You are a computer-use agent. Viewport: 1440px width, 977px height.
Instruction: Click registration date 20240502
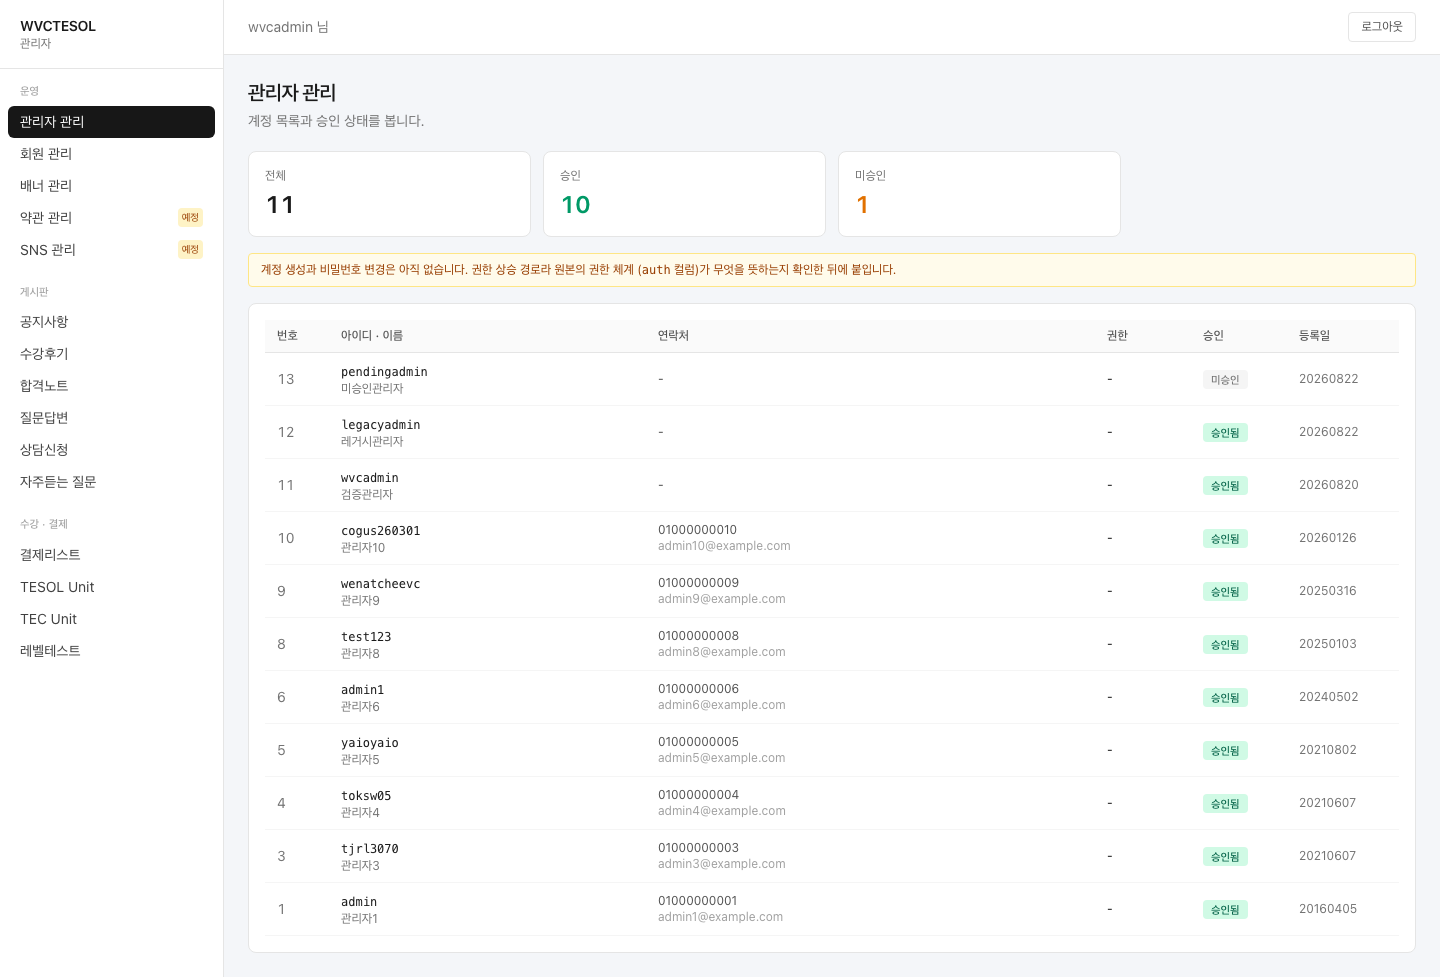[x=1328, y=697]
